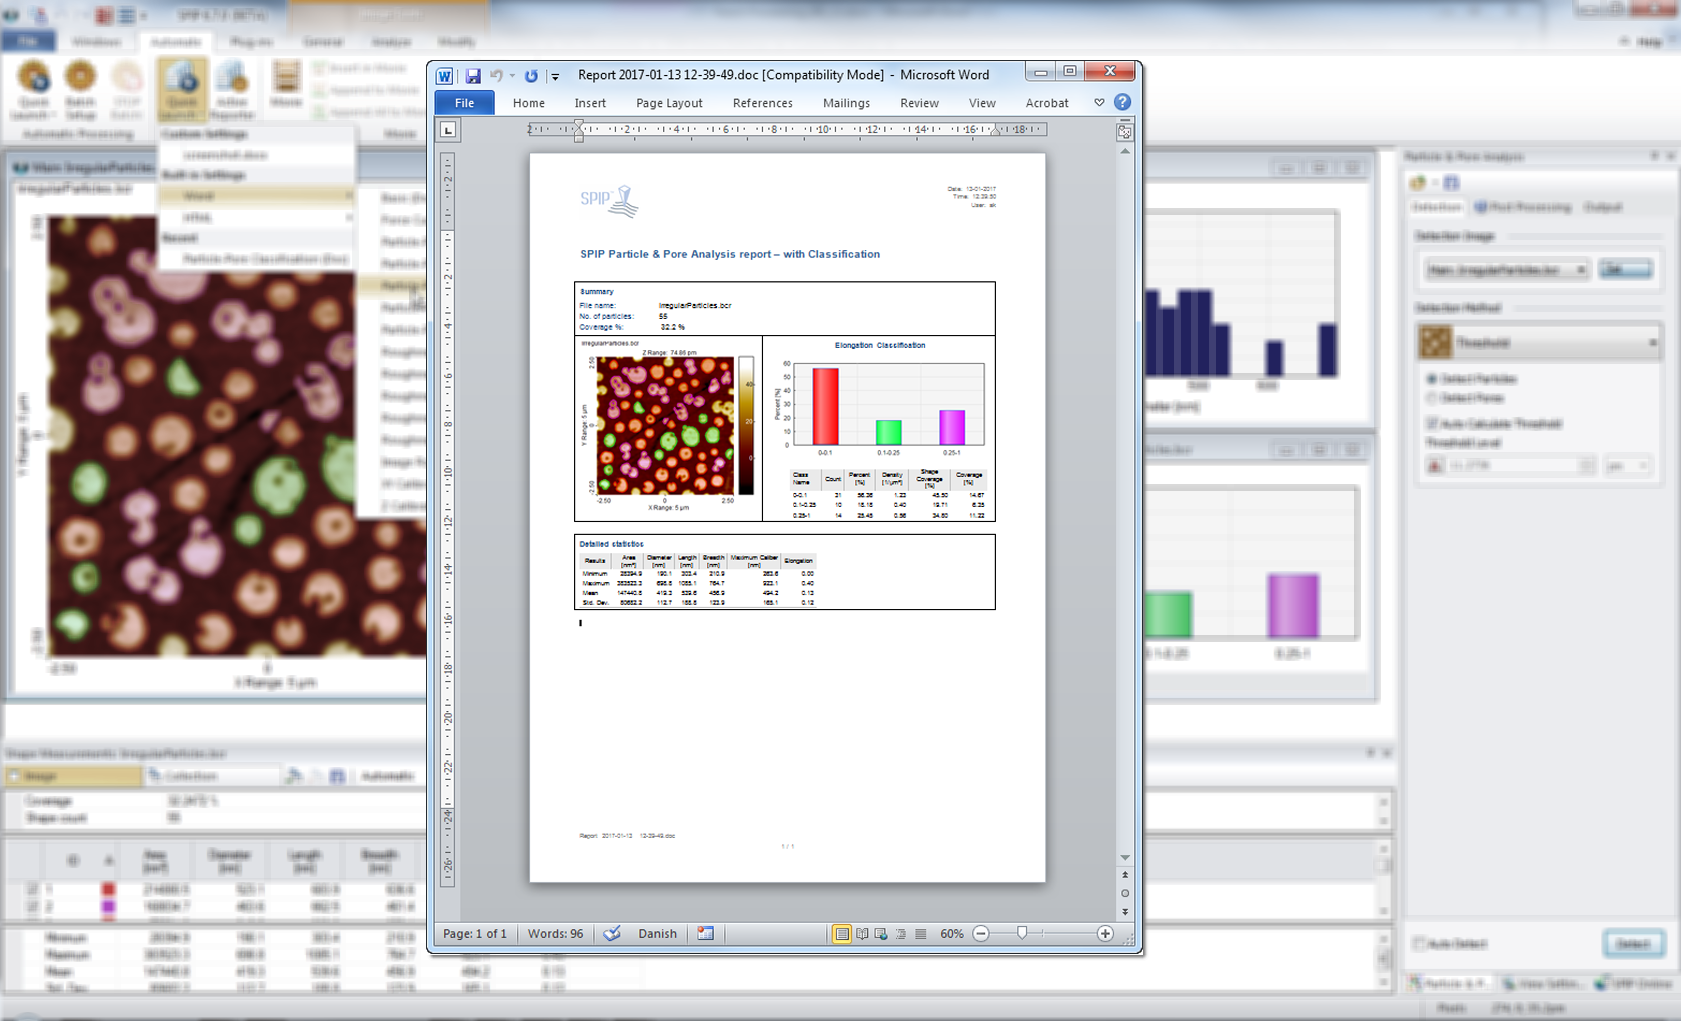This screenshot has width=1681, height=1021.
Task: Click the report title 'SPIP Particle & Pore Analysis report'
Action: pyautogui.click(x=676, y=254)
